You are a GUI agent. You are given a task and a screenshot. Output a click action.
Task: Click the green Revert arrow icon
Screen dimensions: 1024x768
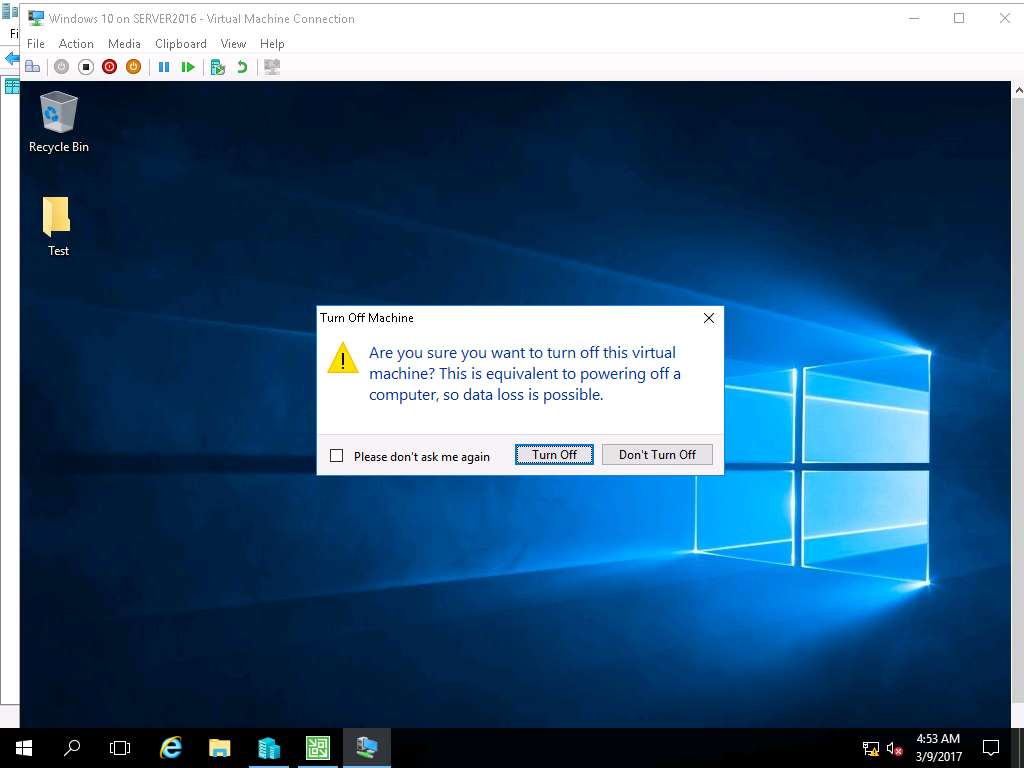[x=242, y=67]
